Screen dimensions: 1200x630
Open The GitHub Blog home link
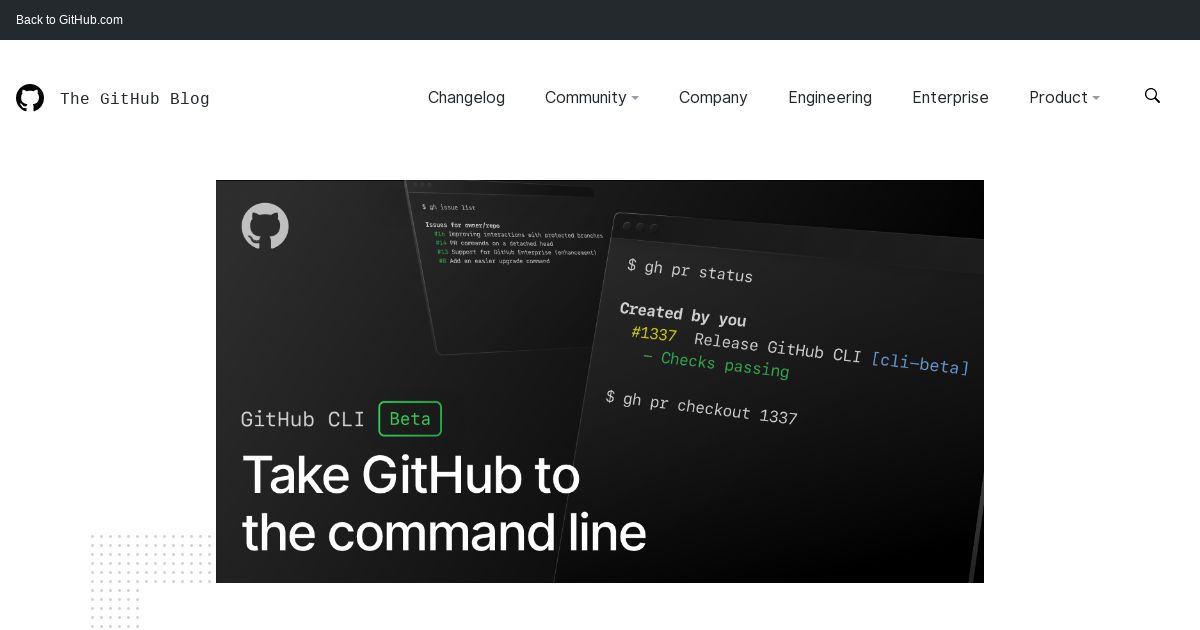click(x=135, y=98)
